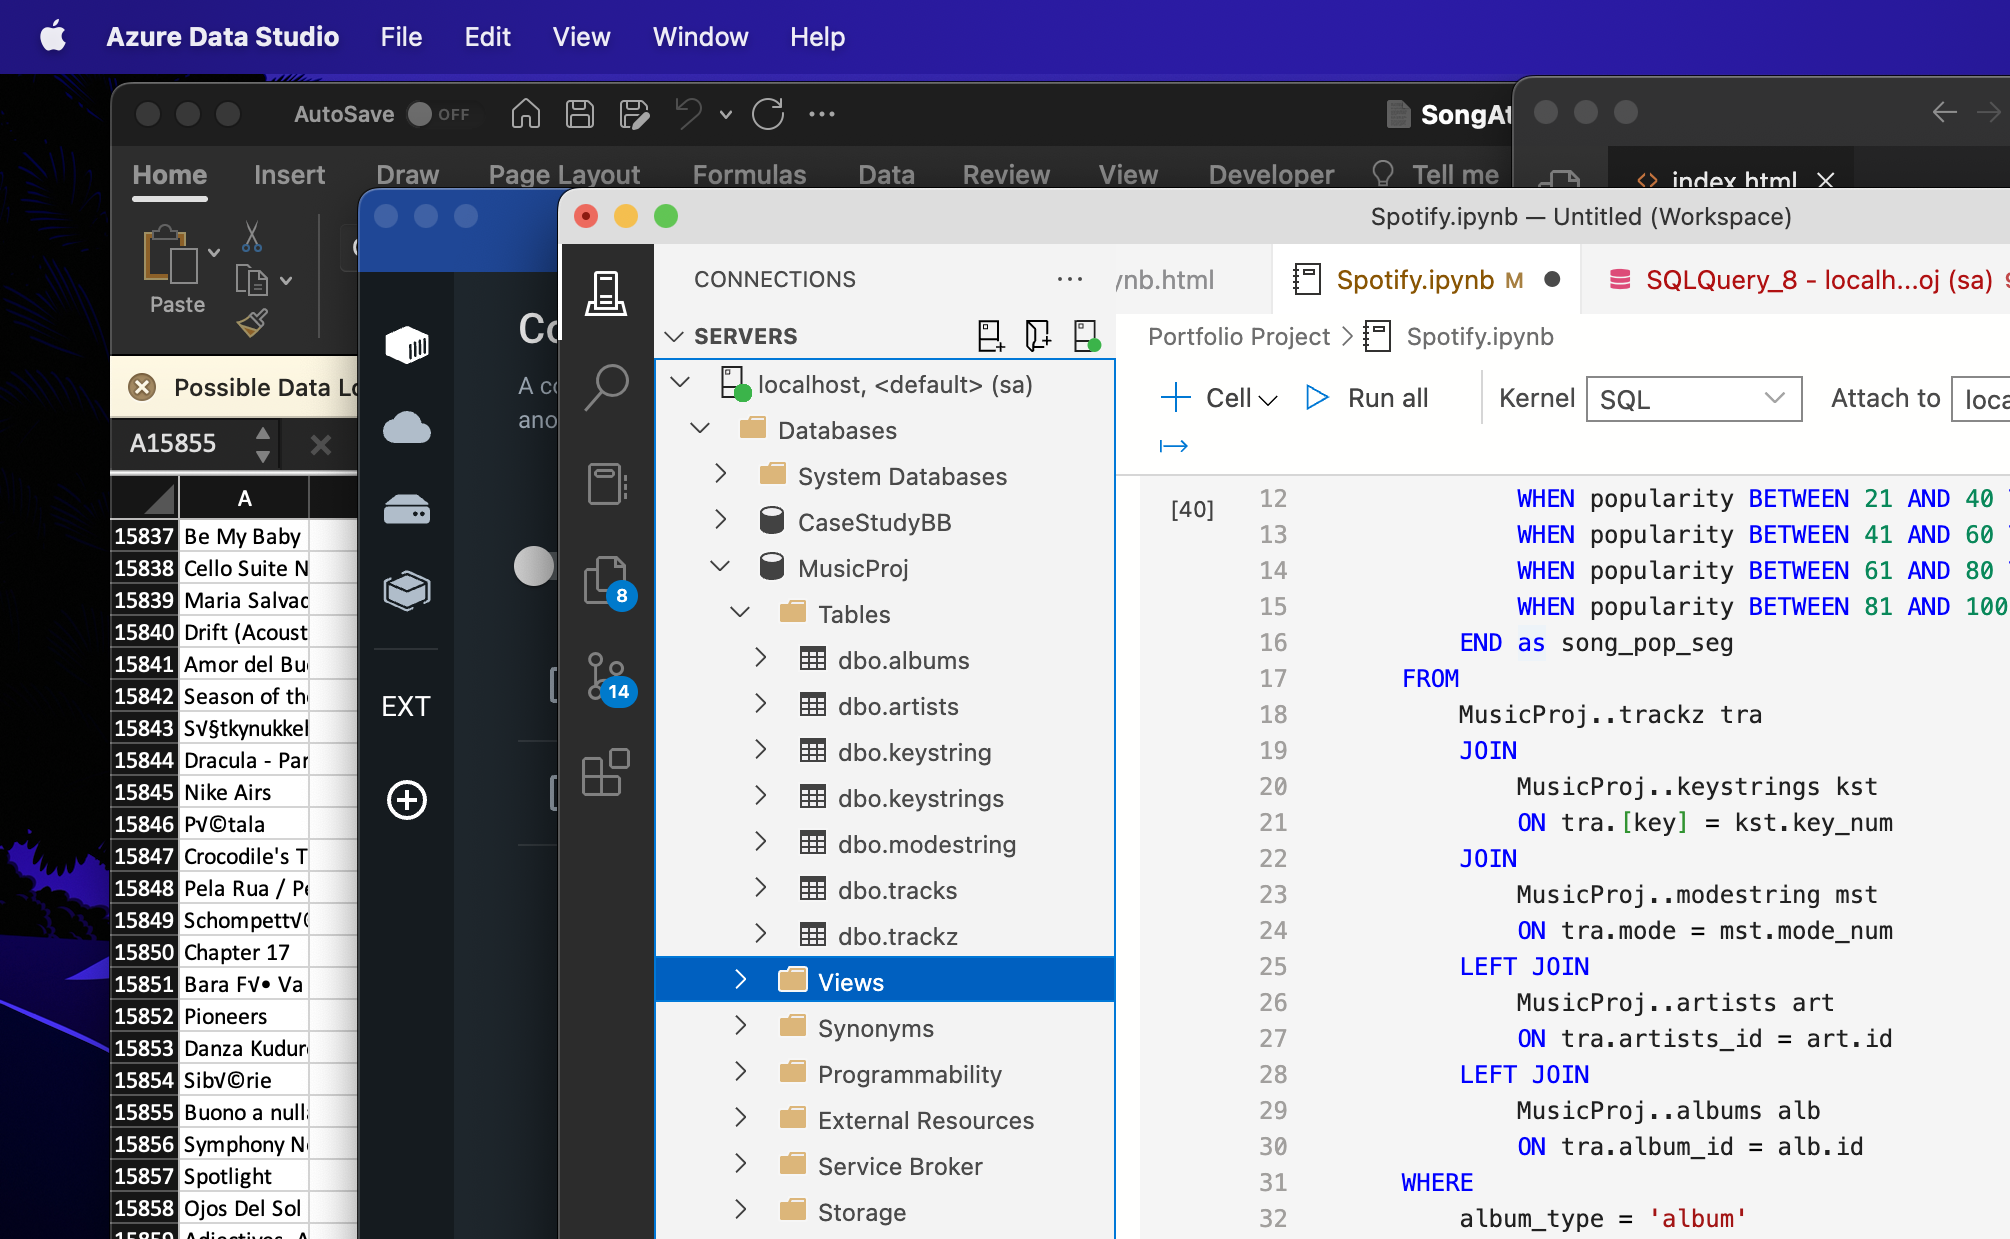Click the New Server Group icon
Screen dimensions: 2010x1239
tap(1038, 336)
